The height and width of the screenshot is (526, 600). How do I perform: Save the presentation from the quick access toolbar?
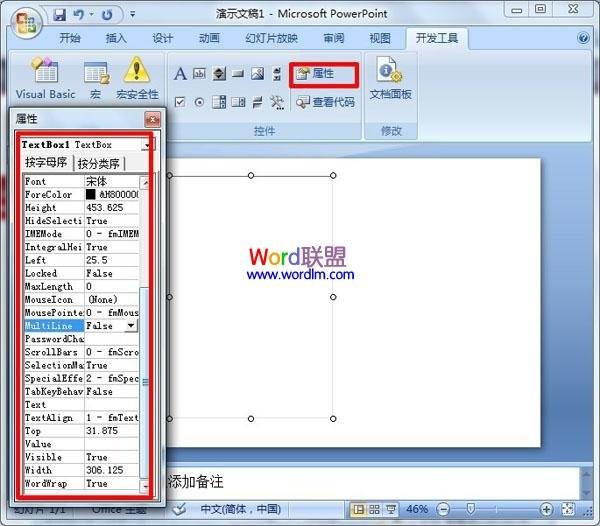pyautogui.click(x=59, y=15)
